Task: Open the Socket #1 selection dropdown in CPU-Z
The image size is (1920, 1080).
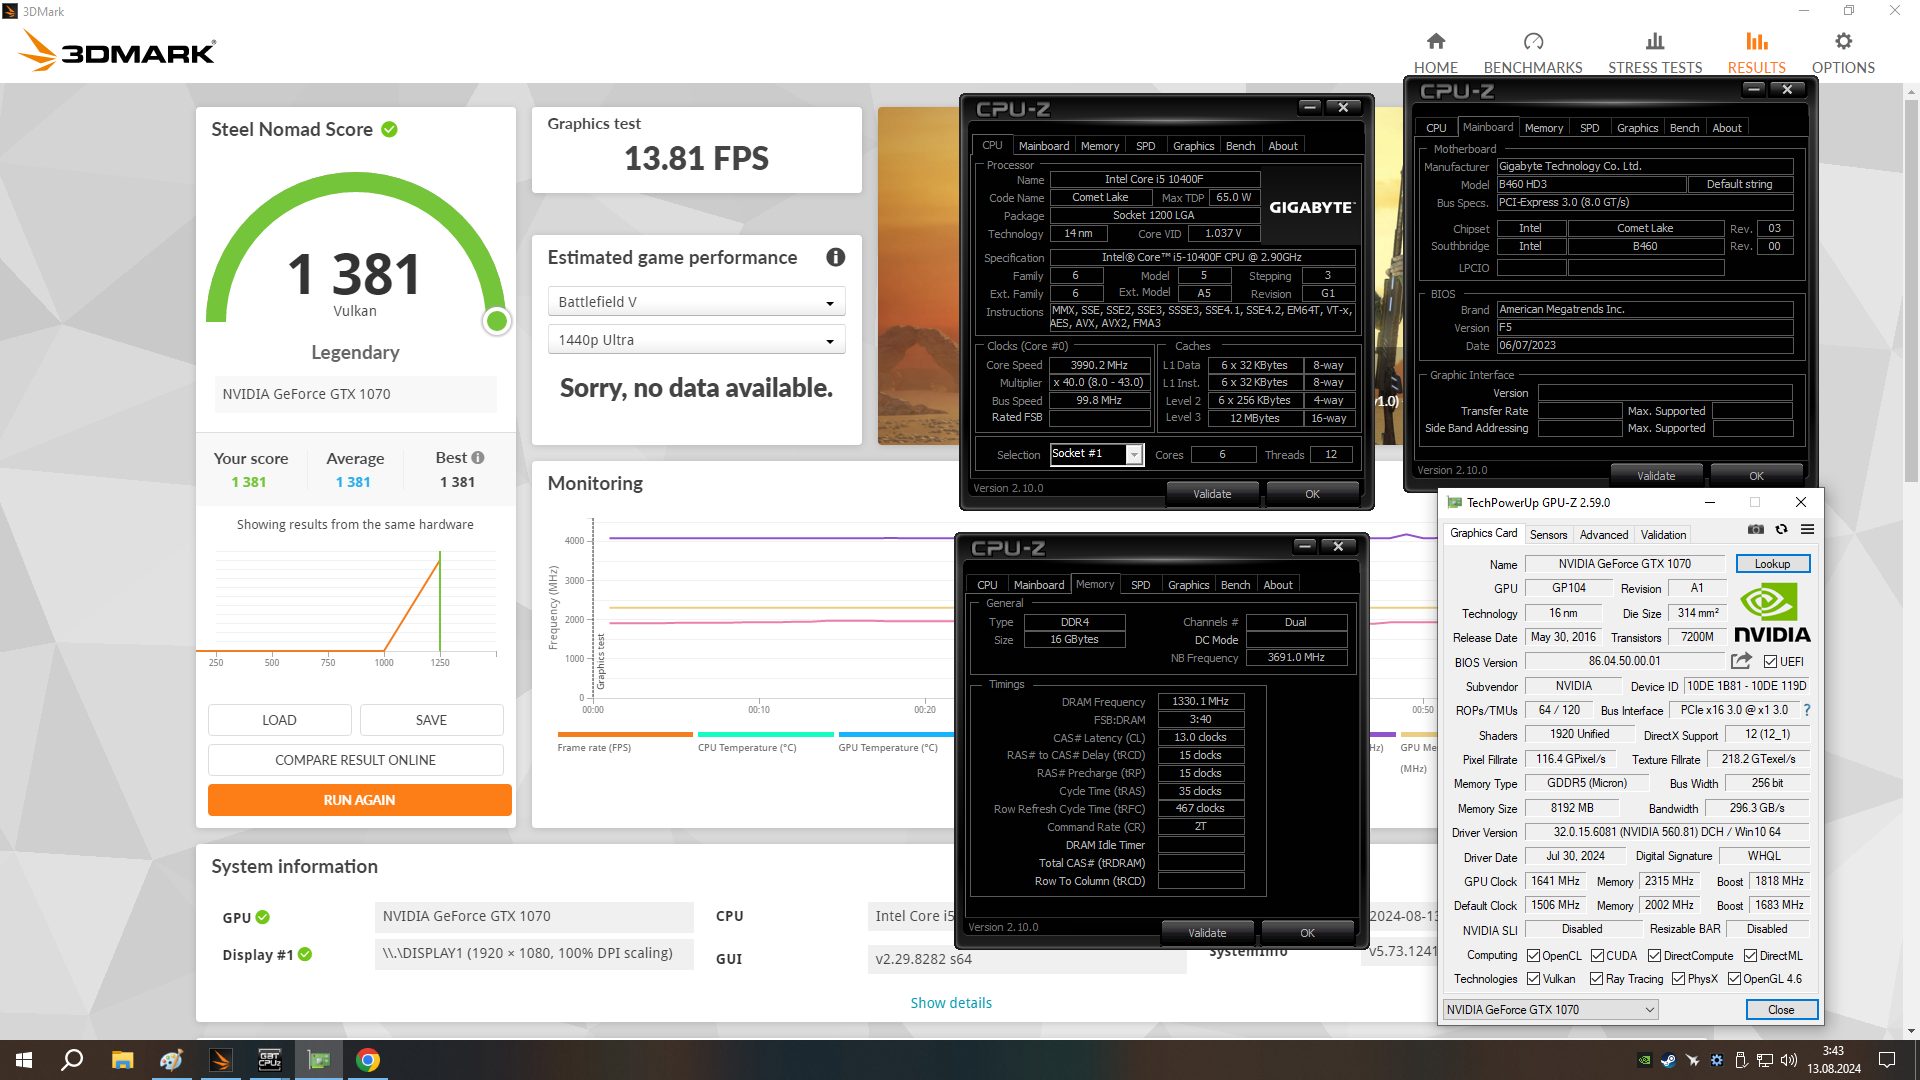Action: point(1096,454)
